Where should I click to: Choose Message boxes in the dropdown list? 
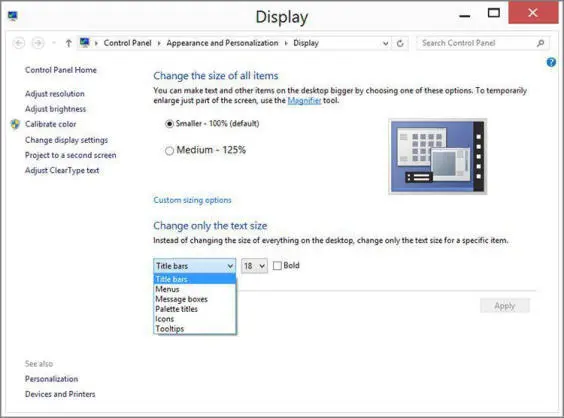tap(195, 299)
